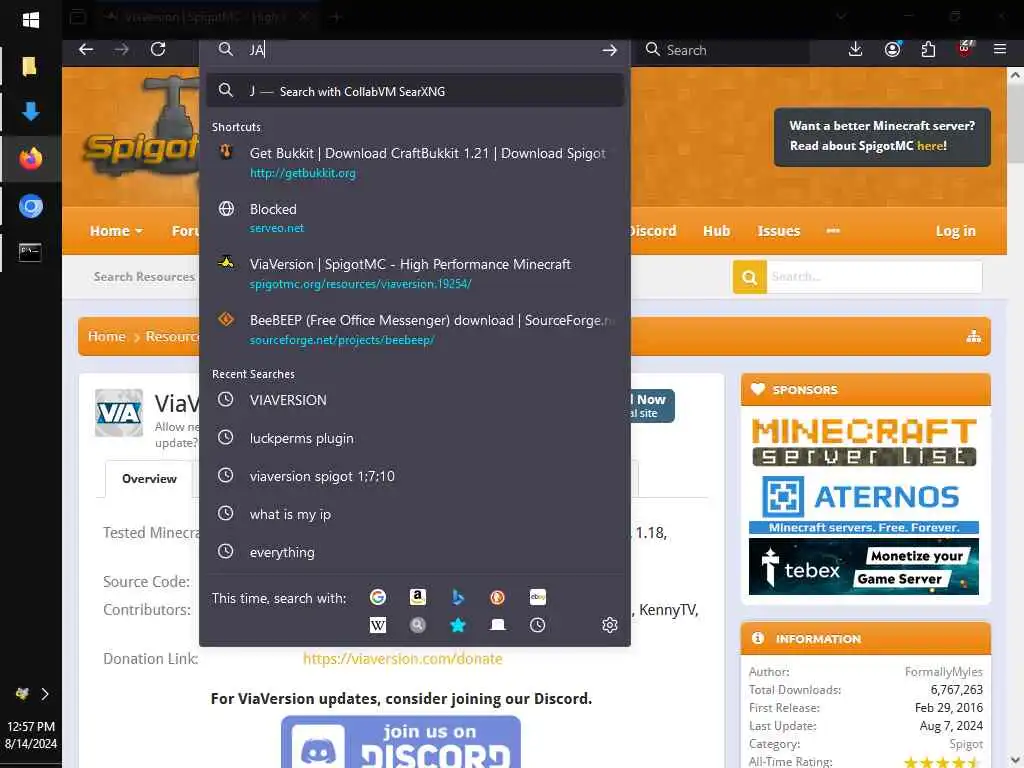Open the Hub navigation item
1024x768 pixels.
(x=716, y=231)
